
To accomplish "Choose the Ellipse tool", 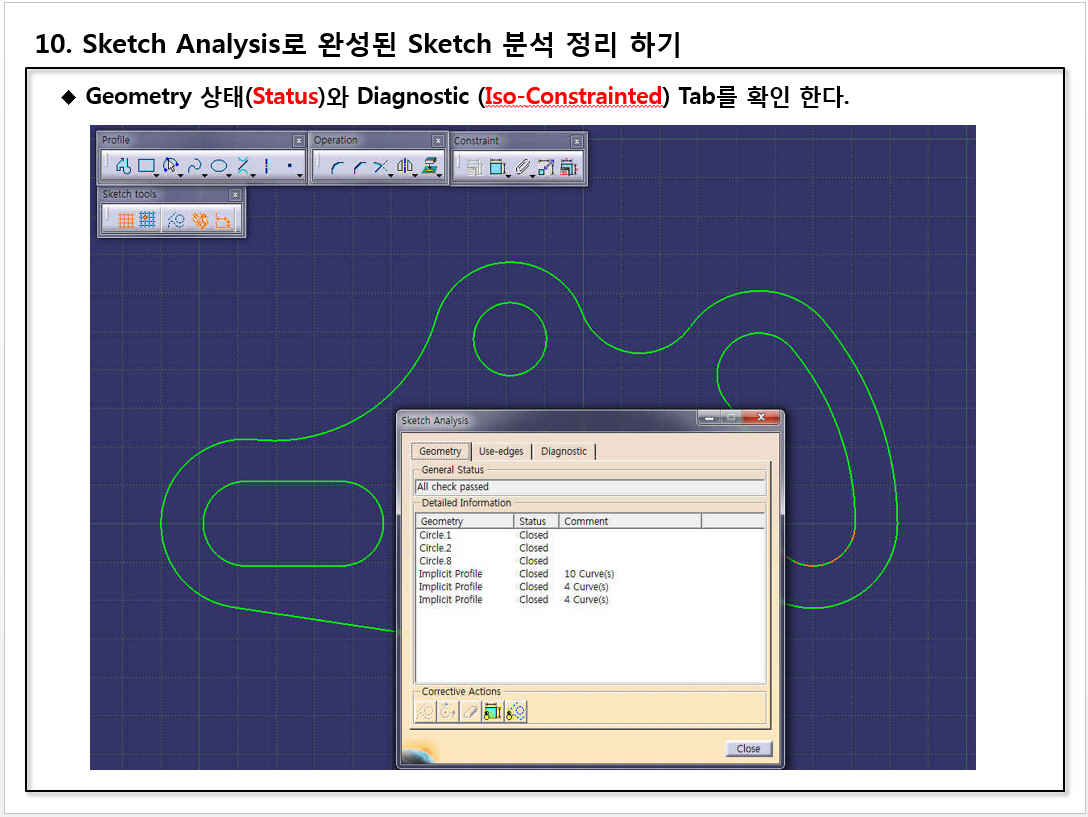I will pyautogui.click(x=218, y=166).
